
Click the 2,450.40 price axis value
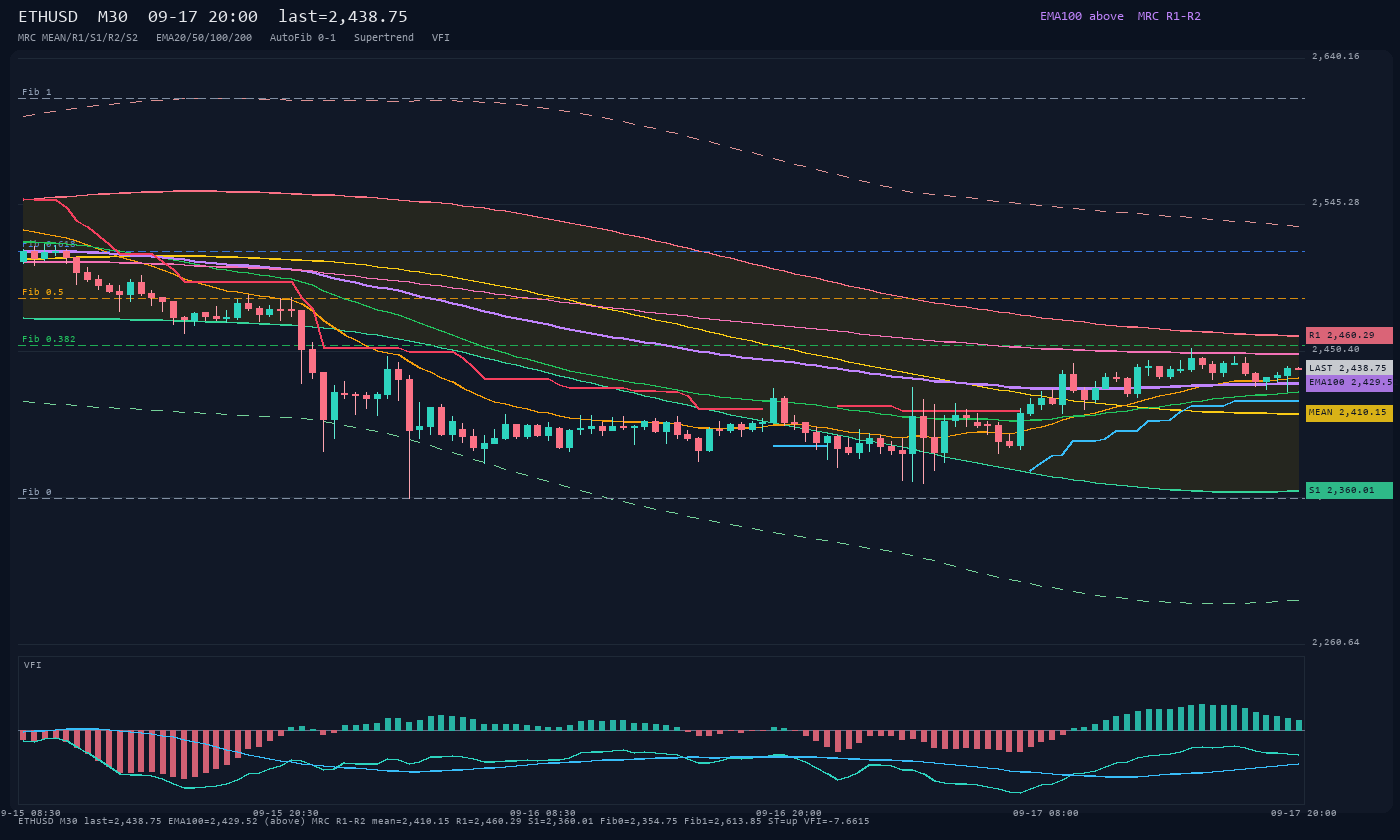pyautogui.click(x=1336, y=349)
